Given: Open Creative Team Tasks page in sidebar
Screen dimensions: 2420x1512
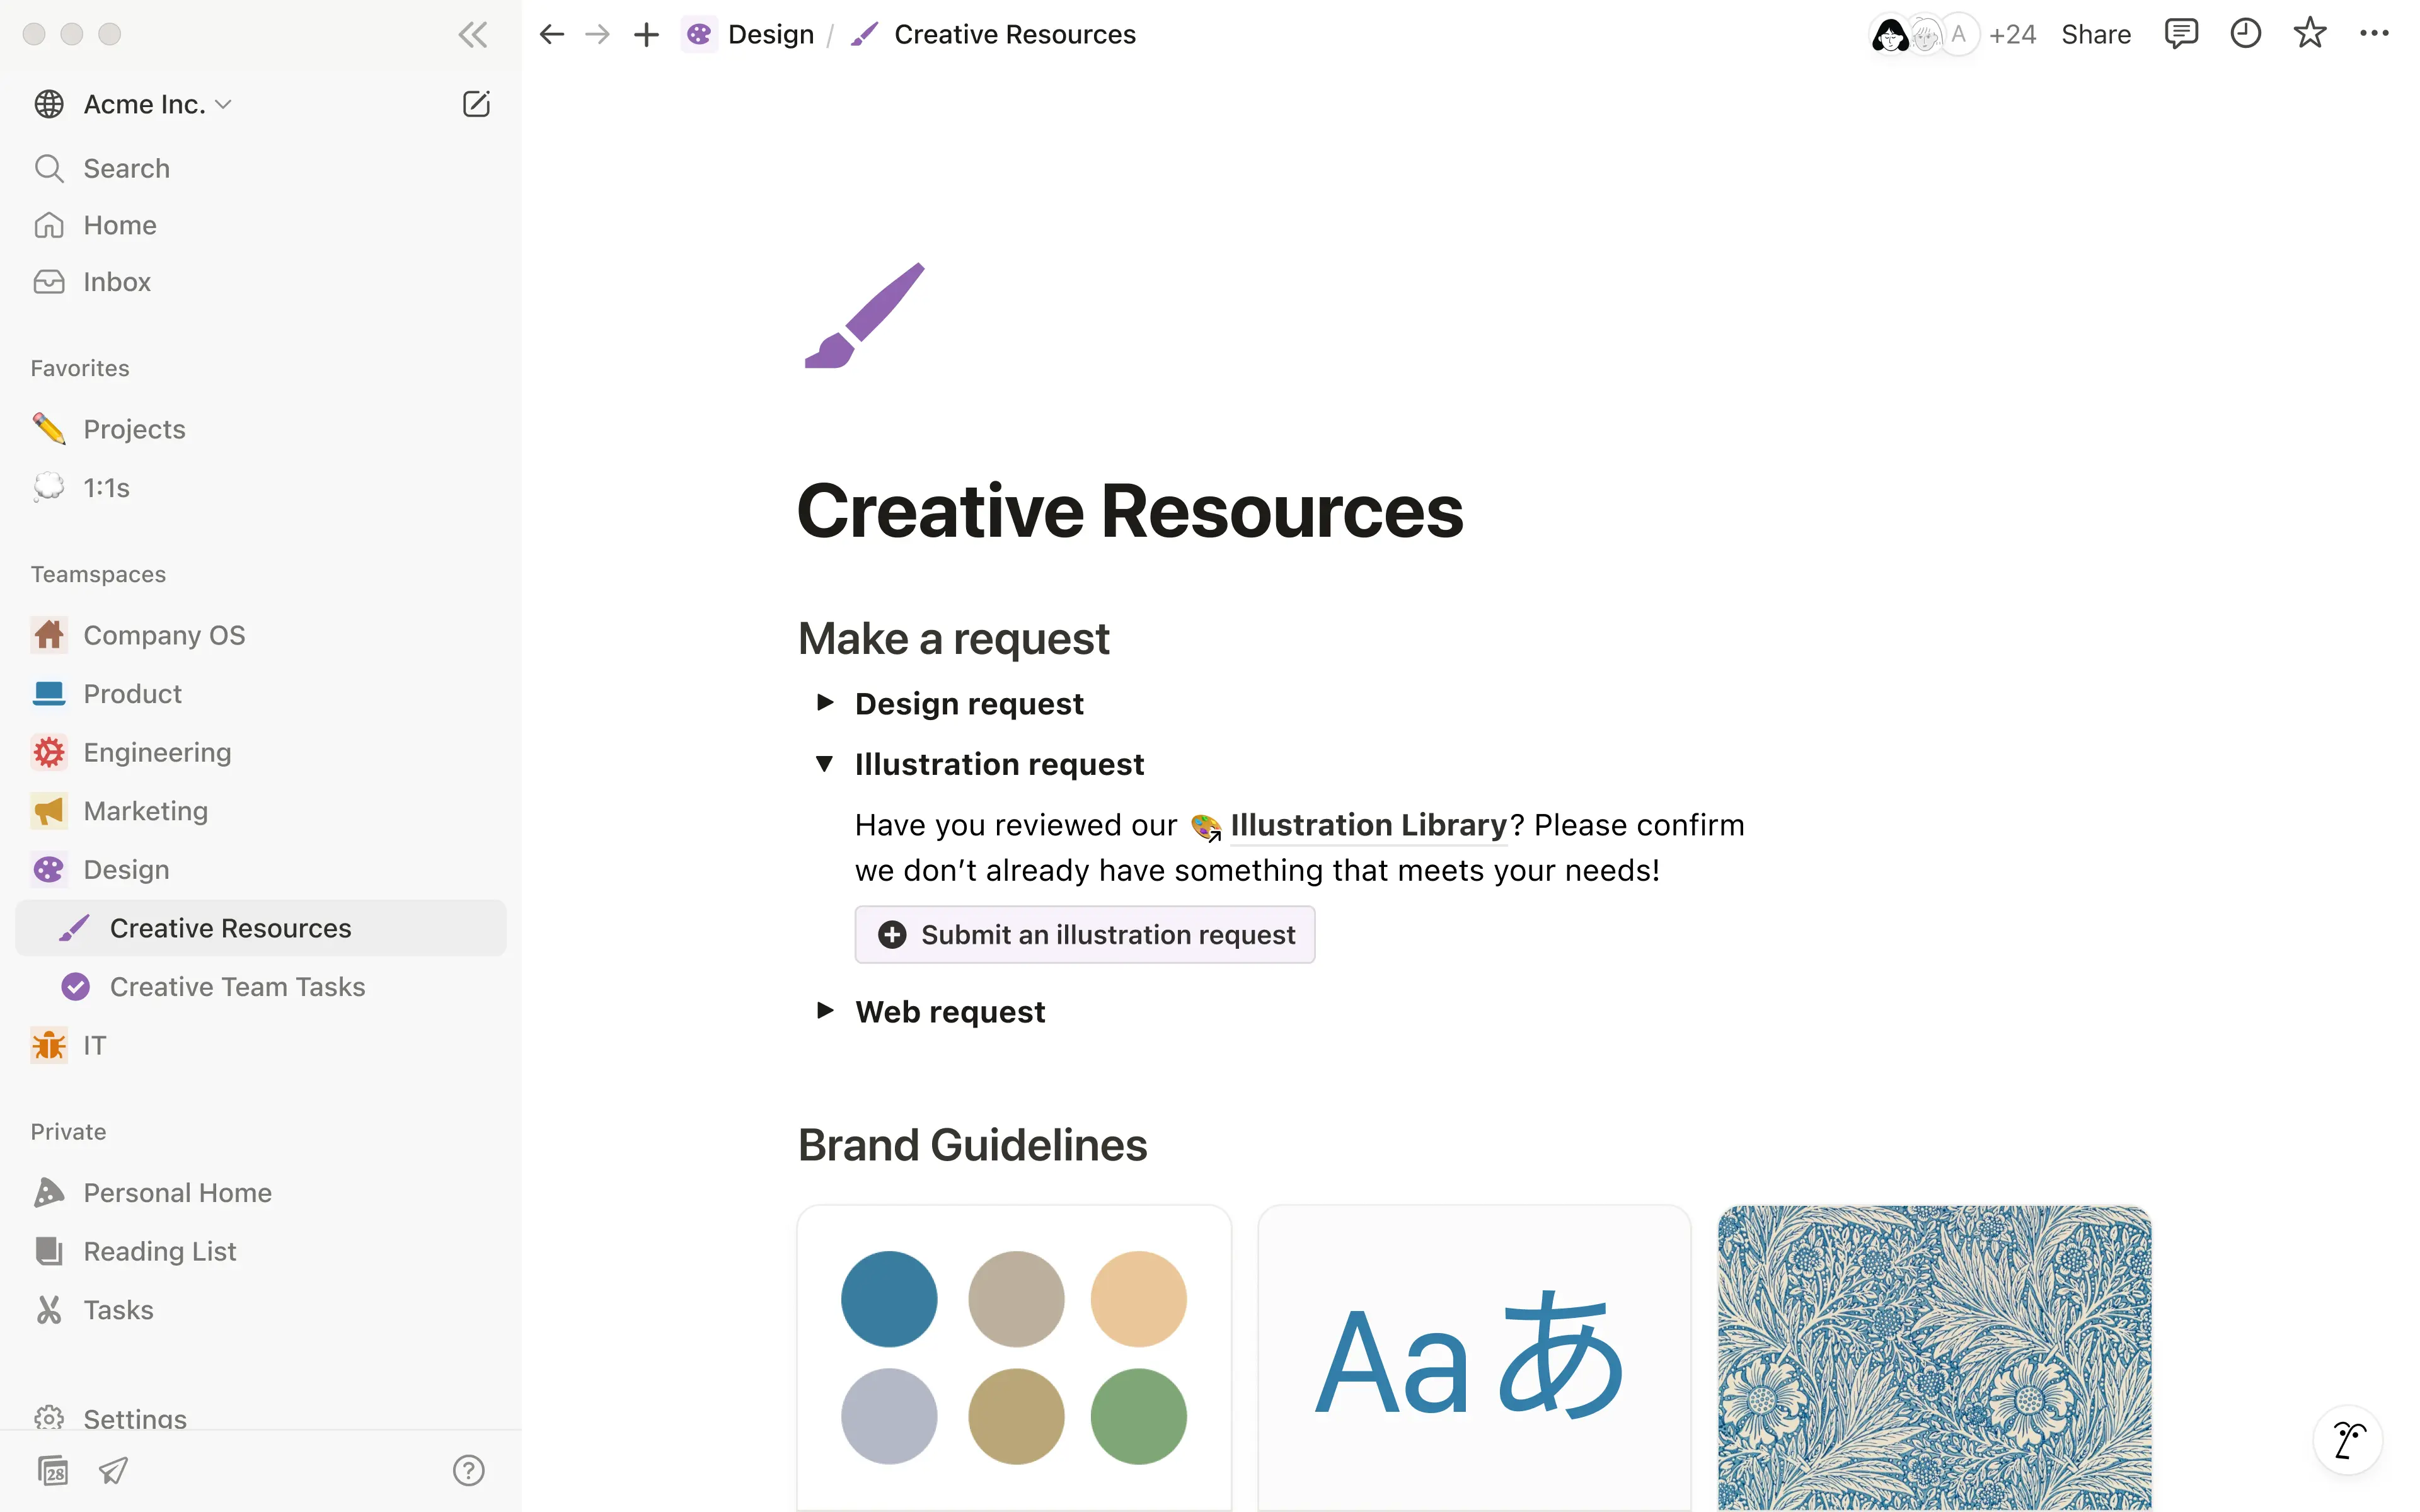Looking at the screenshot, I should click(237, 987).
